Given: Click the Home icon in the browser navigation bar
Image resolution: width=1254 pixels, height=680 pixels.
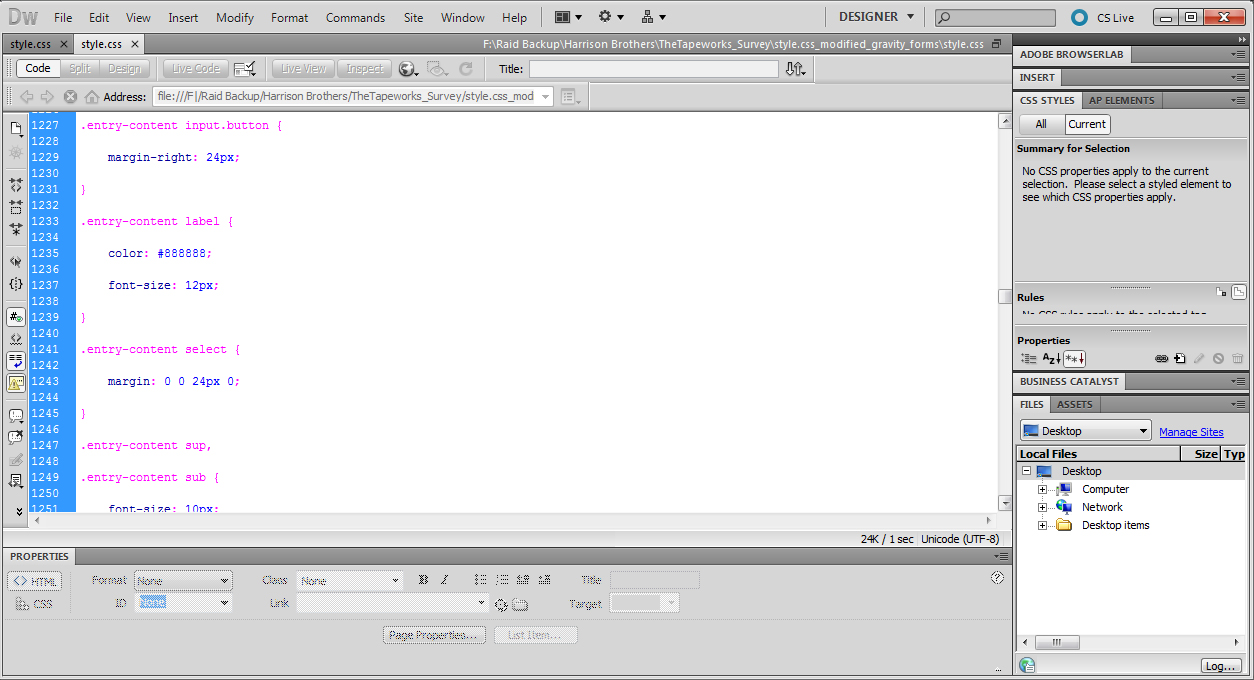Looking at the screenshot, I should (92, 97).
